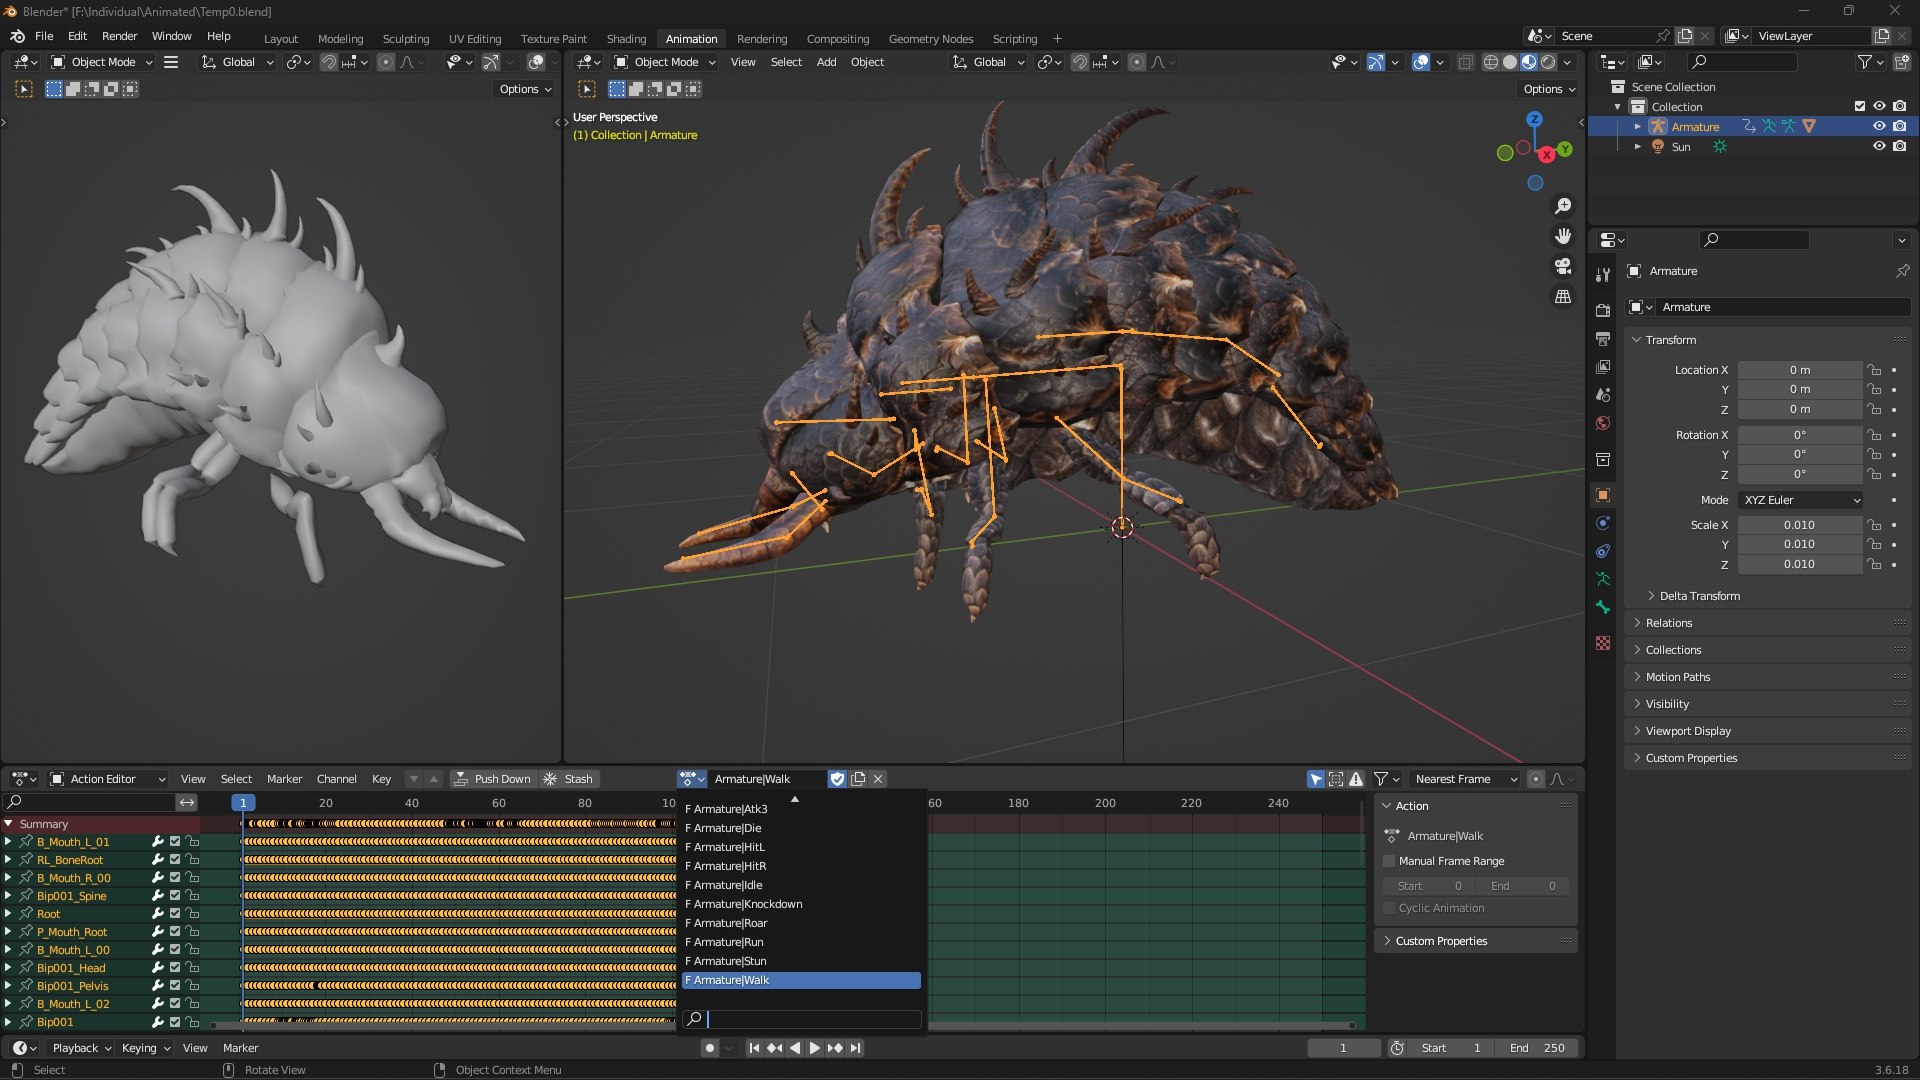
Task: Open the Bone properties tab icon
Action: point(1603,607)
